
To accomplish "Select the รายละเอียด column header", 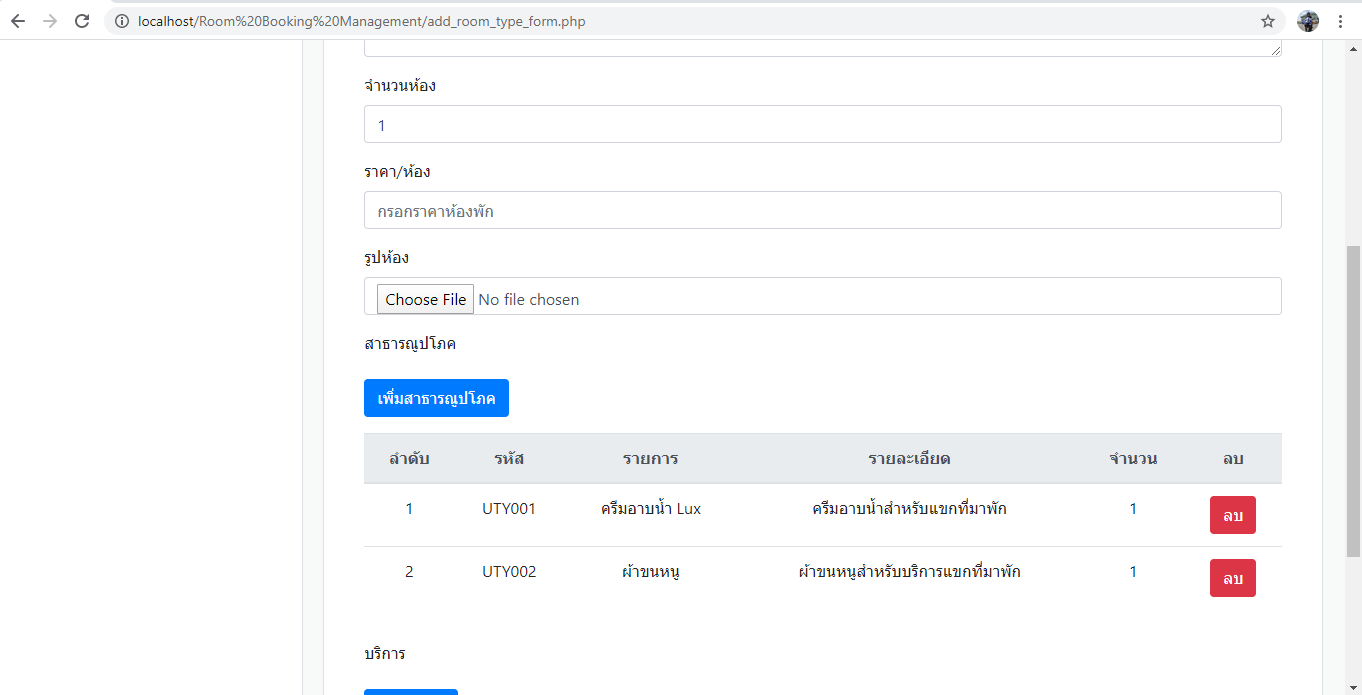I will pyautogui.click(x=909, y=459).
